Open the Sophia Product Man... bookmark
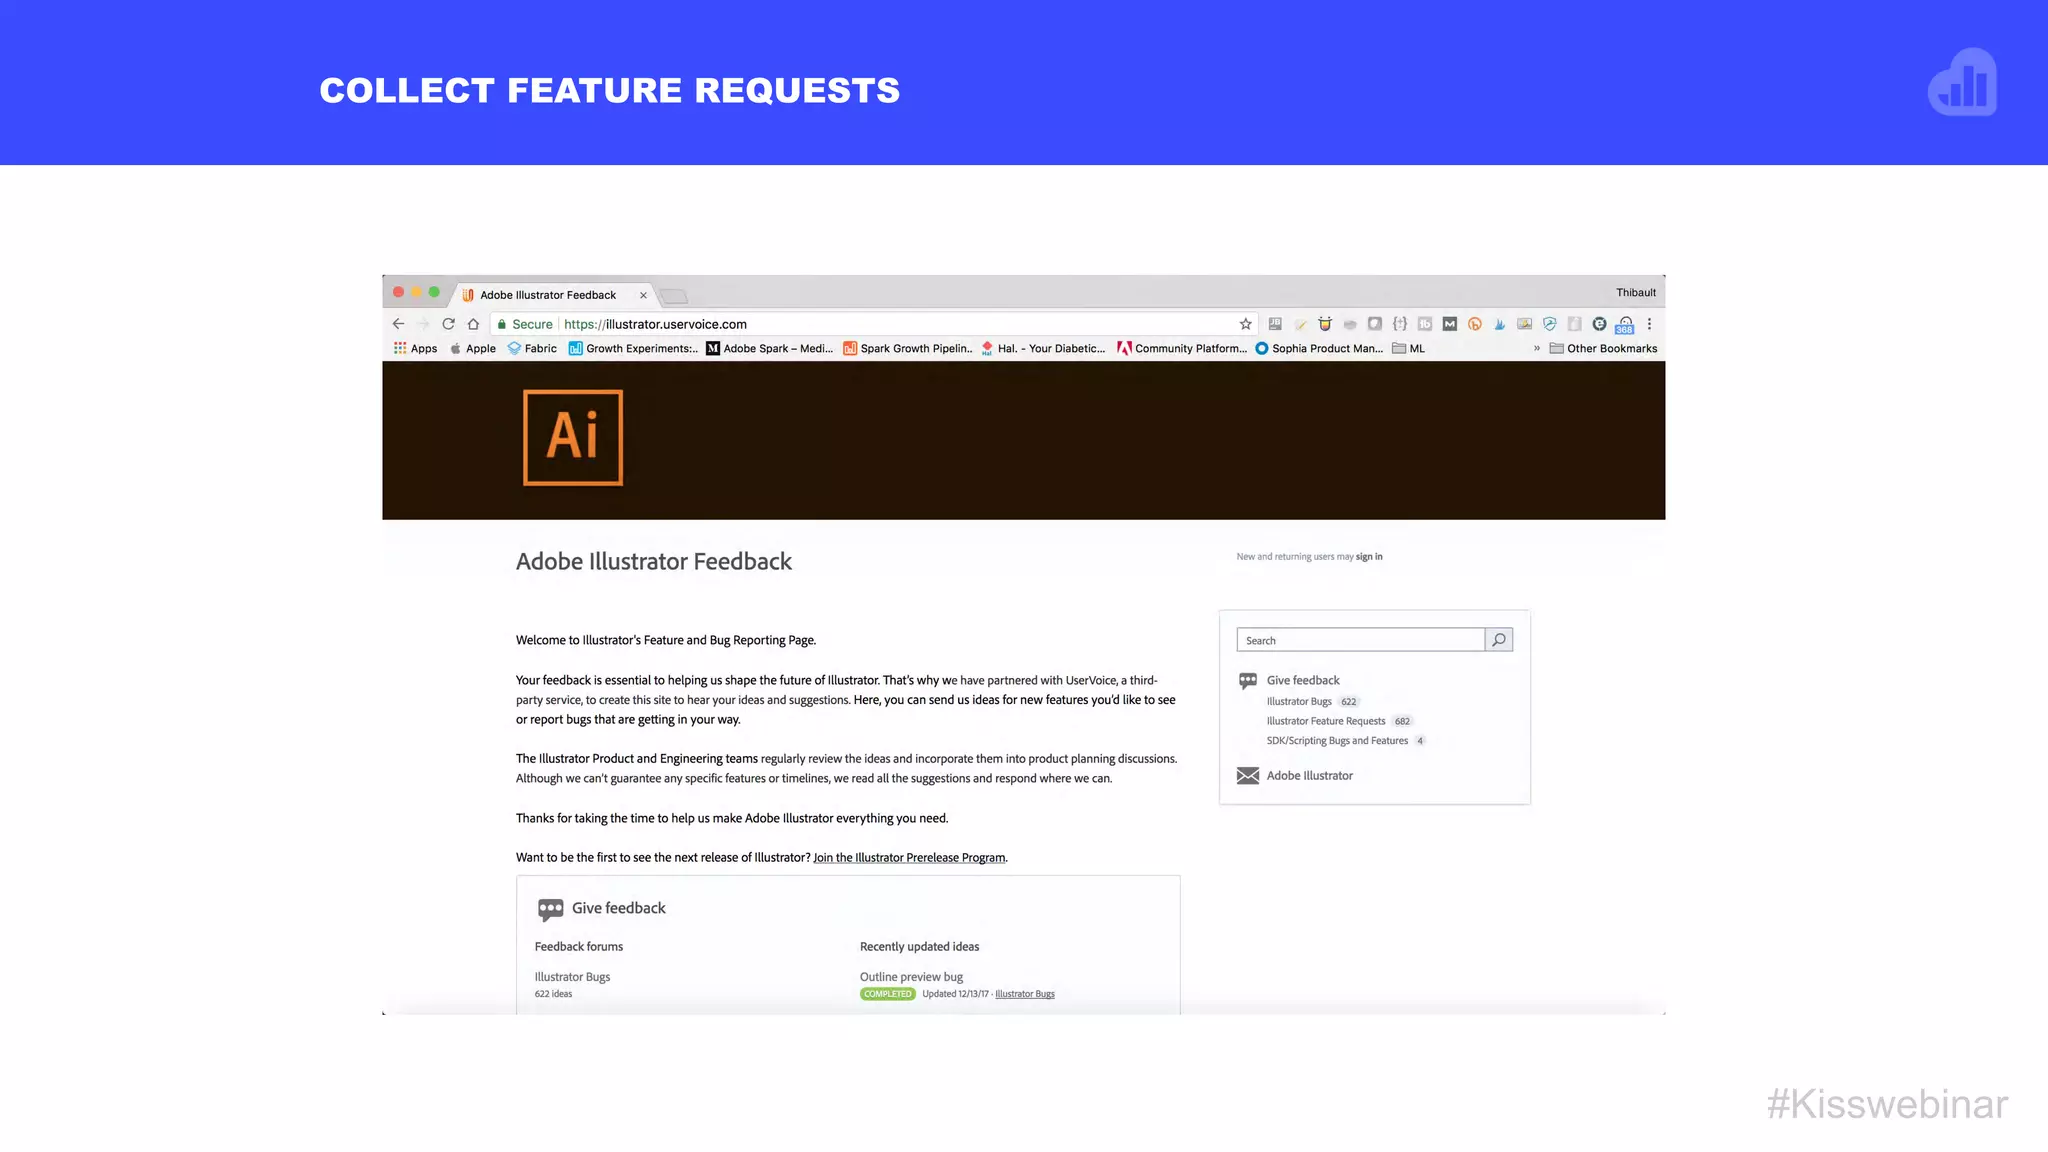 click(1319, 348)
